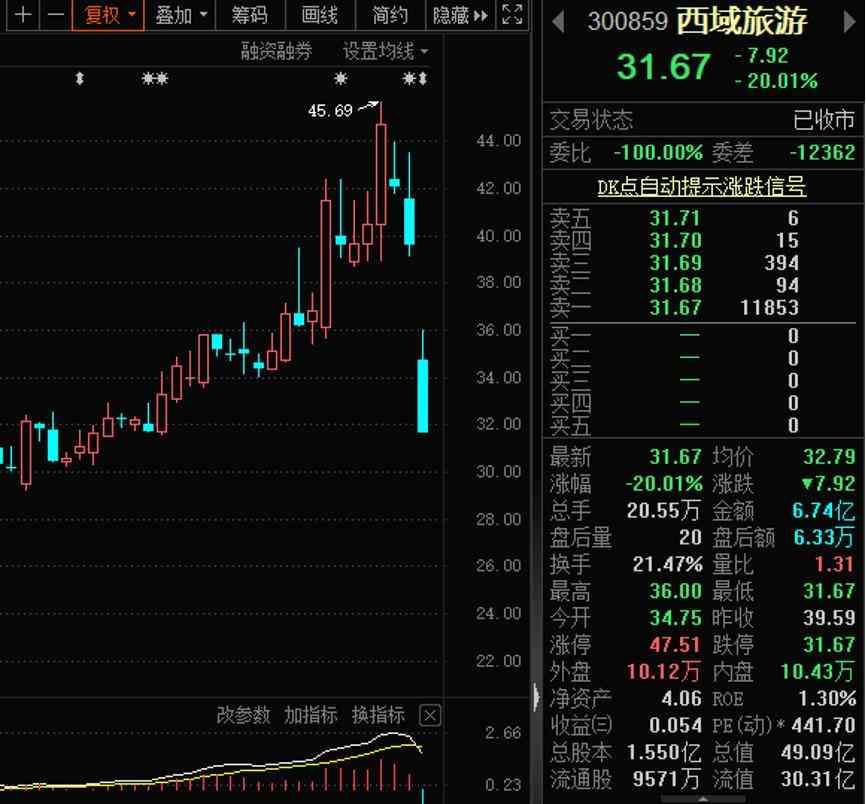Click 改参数 to modify indicator parameters

[243, 715]
